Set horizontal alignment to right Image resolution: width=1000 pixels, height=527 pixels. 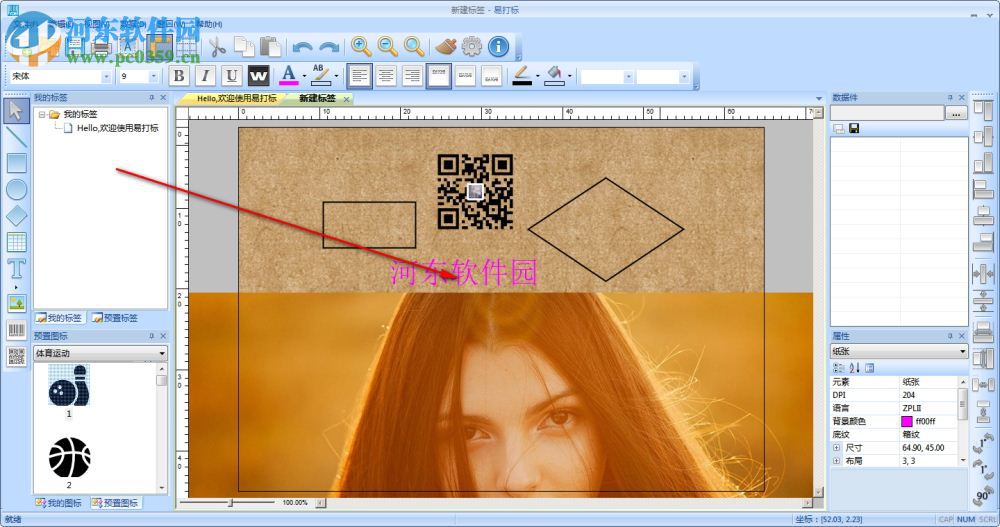click(x=413, y=76)
